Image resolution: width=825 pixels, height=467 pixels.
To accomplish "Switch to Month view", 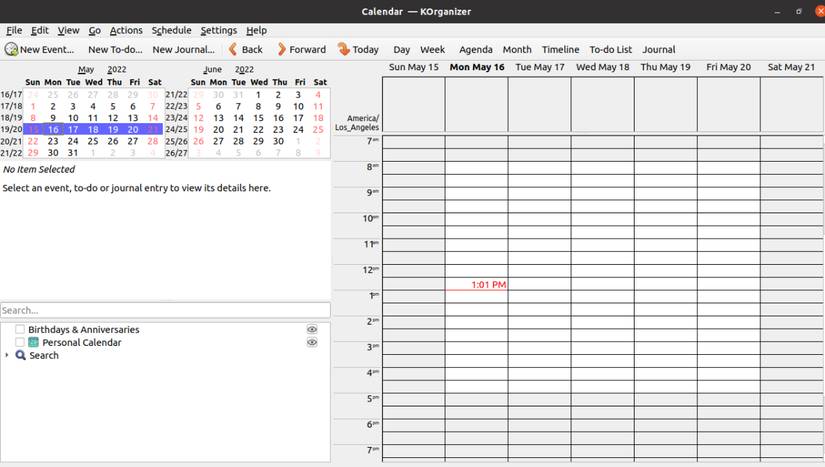I will pos(517,49).
